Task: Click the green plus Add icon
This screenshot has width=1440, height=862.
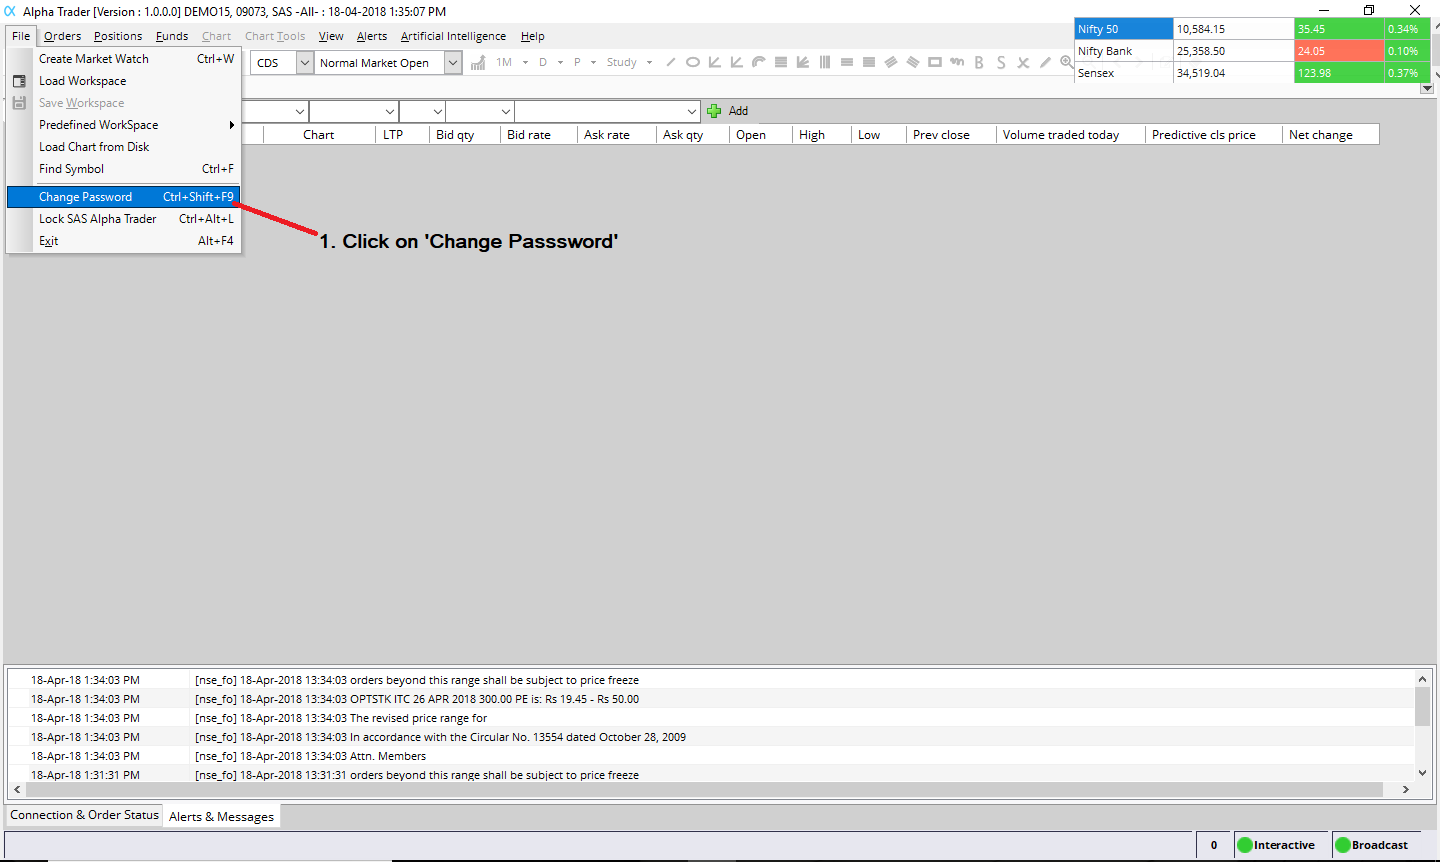Action: pyautogui.click(x=714, y=111)
